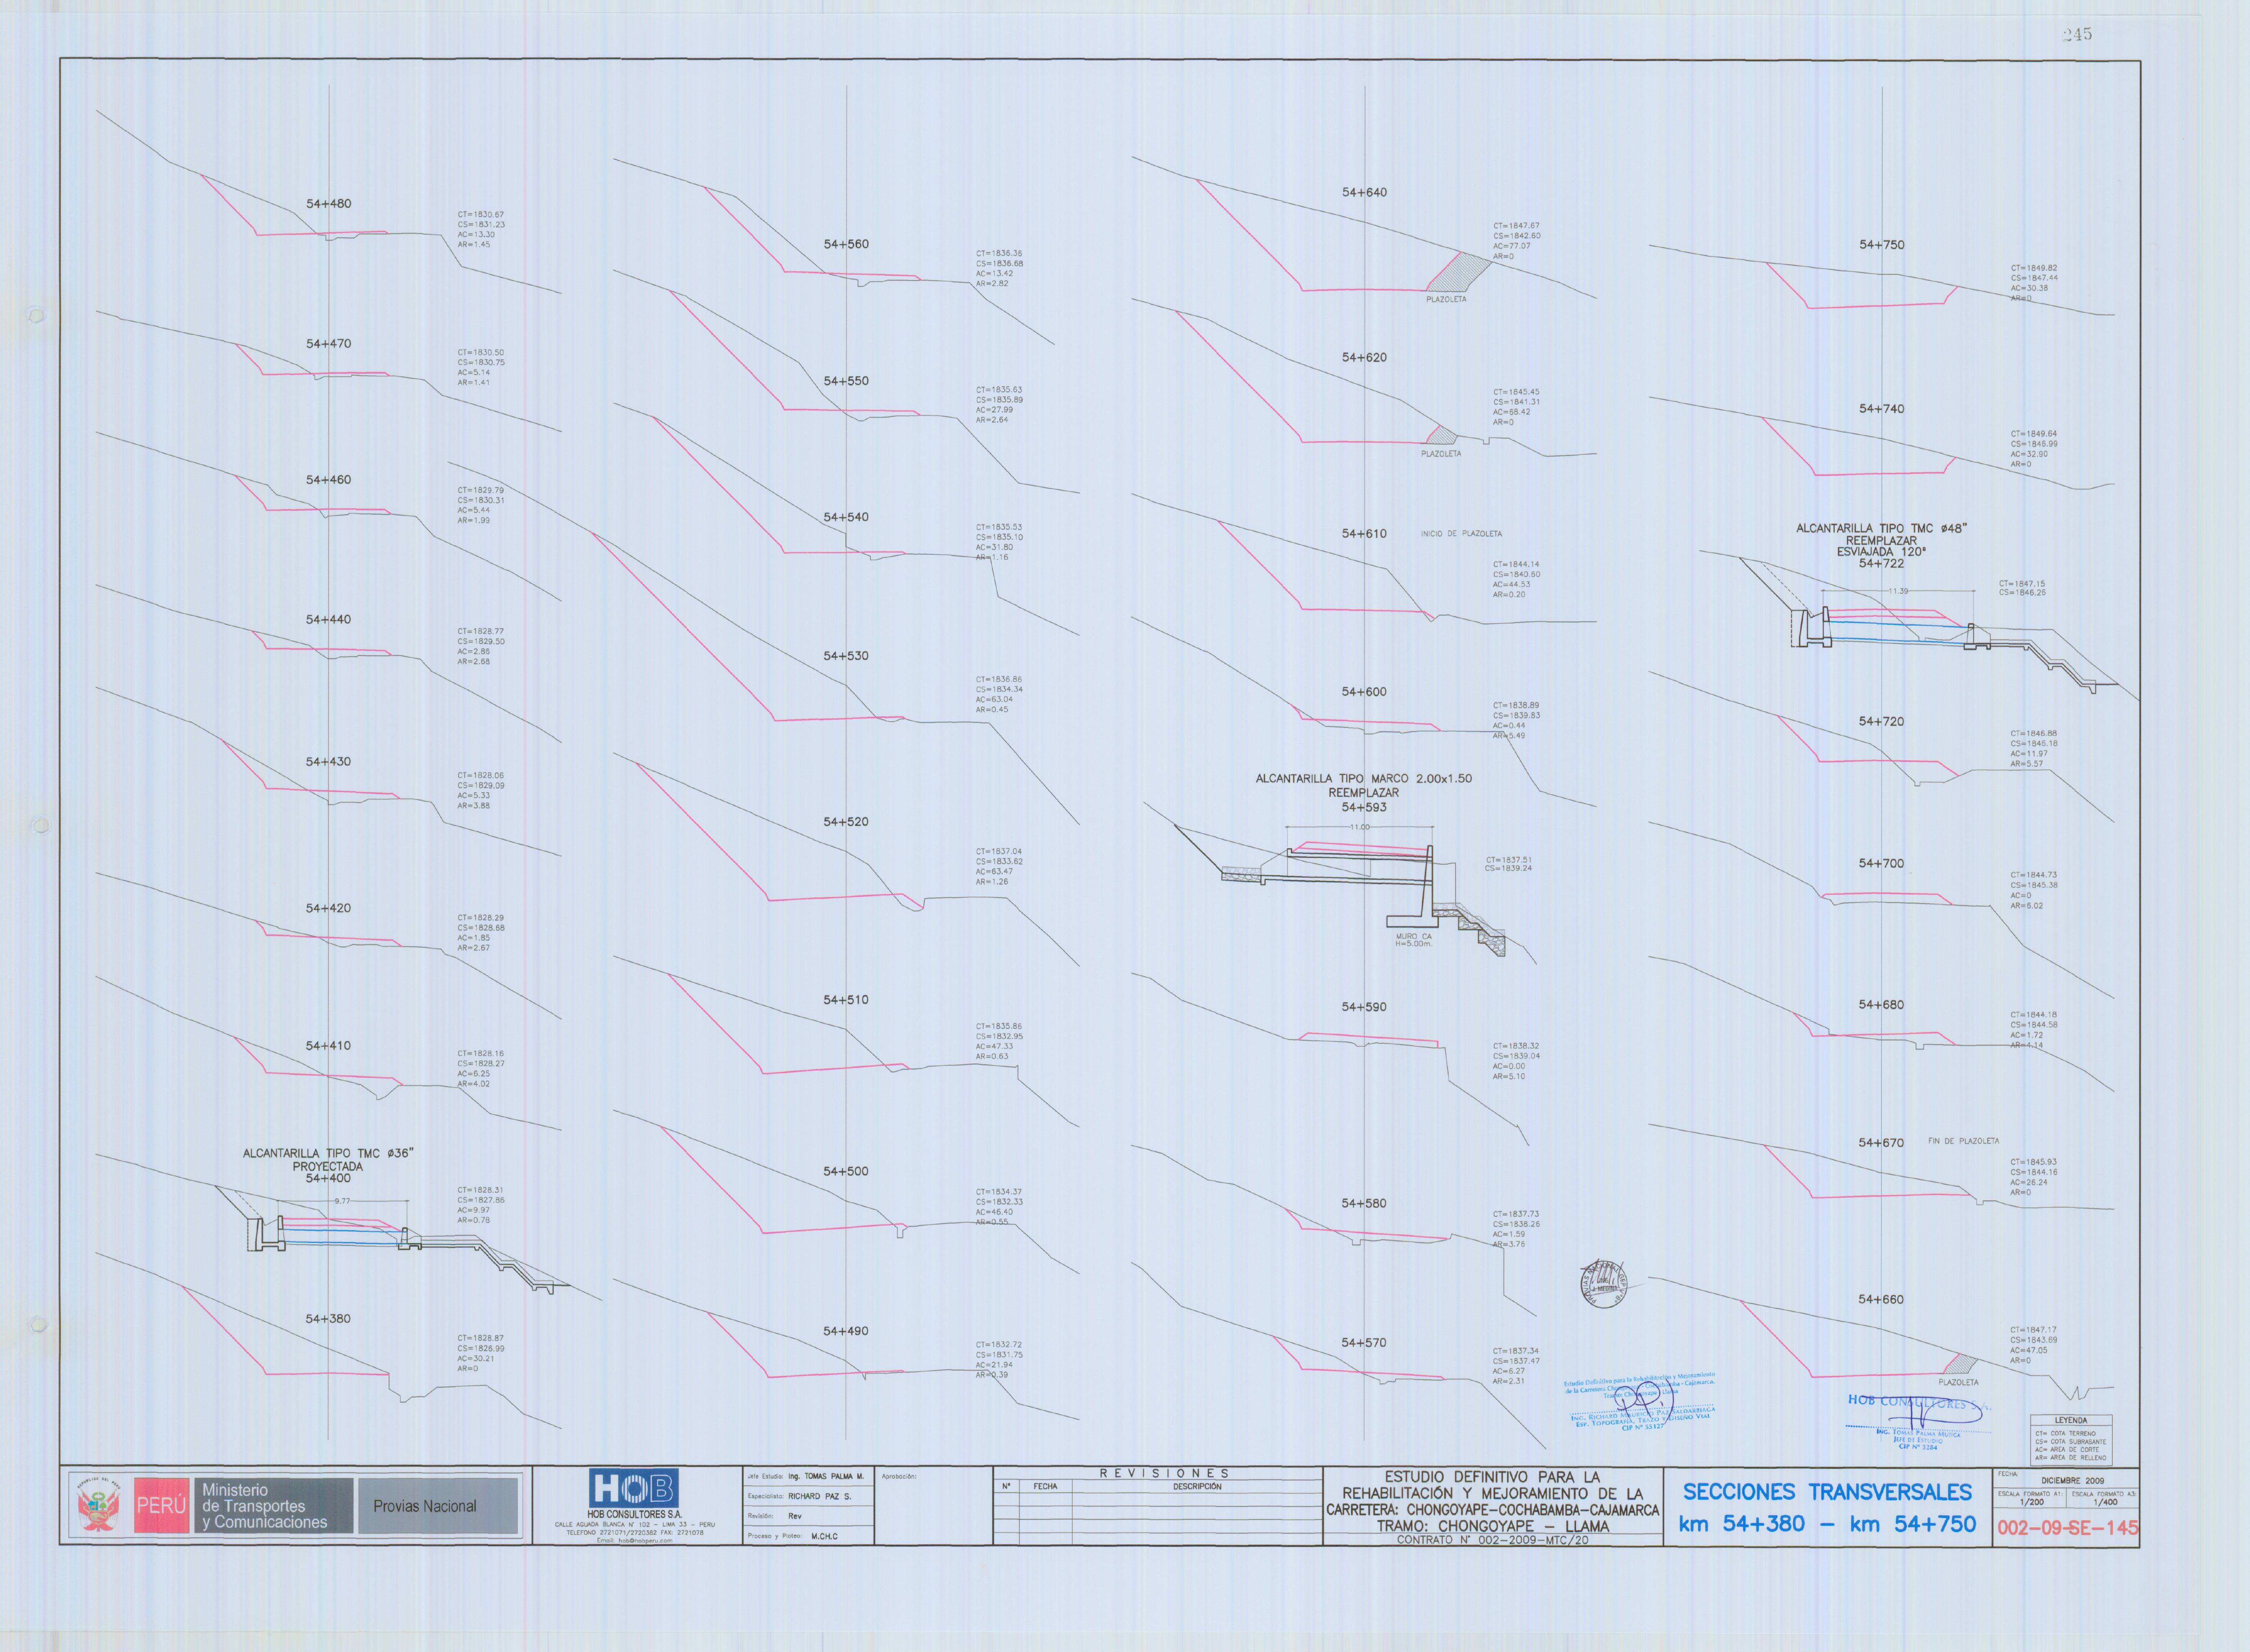Viewport: 2250px width, 1652px height.
Task: Click section label 54+610
Action: (x=1364, y=534)
